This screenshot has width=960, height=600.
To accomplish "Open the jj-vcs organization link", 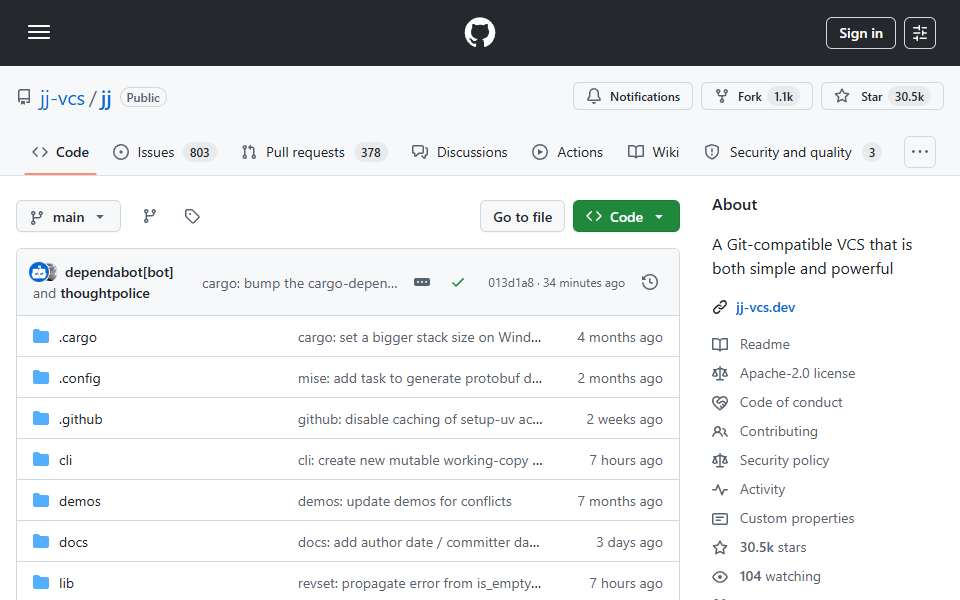I will point(62,98).
